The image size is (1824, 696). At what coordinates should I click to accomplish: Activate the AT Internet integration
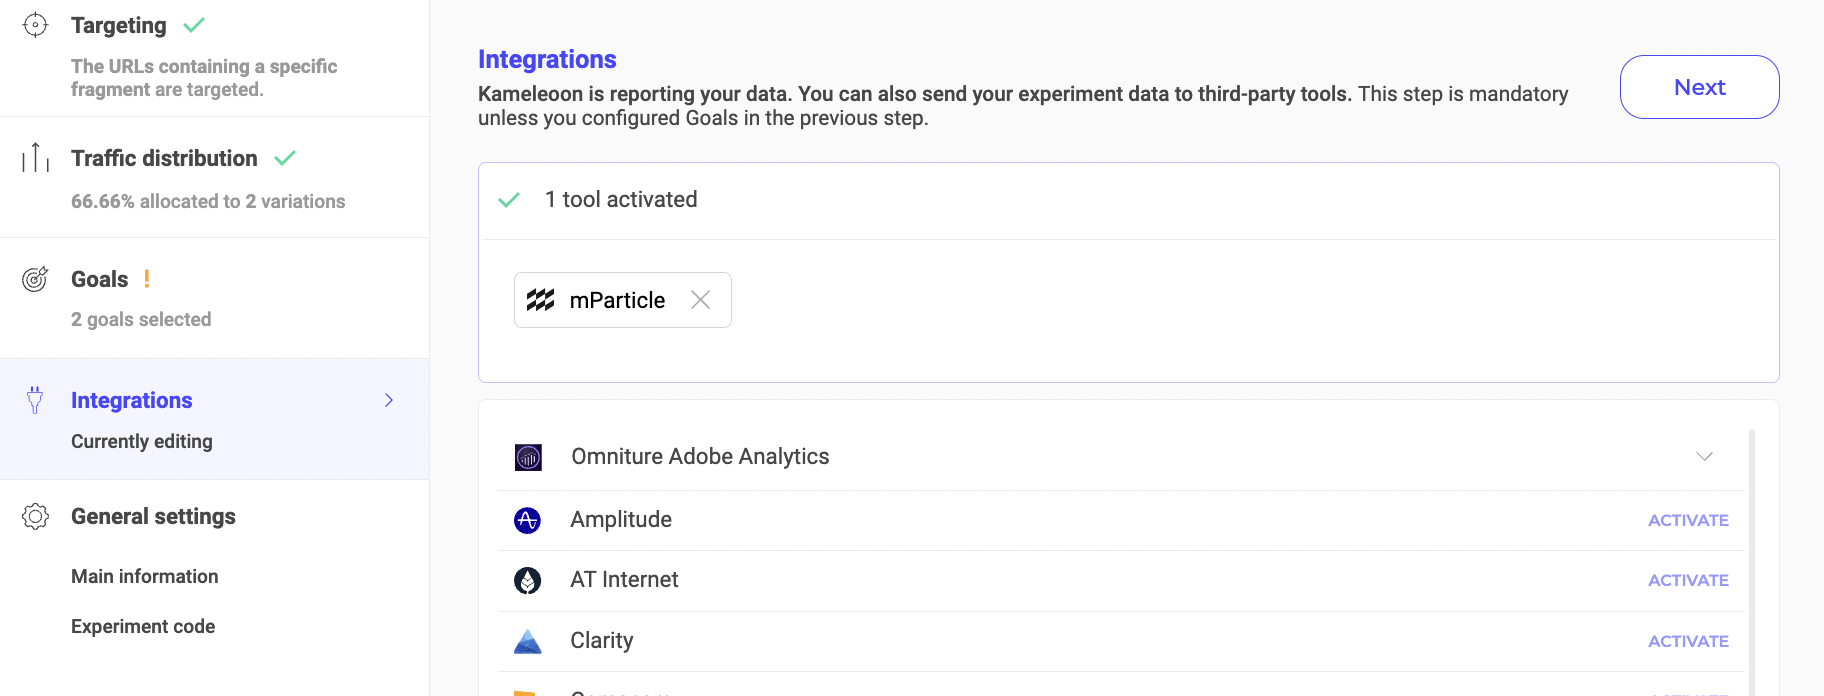point(1688,580)
